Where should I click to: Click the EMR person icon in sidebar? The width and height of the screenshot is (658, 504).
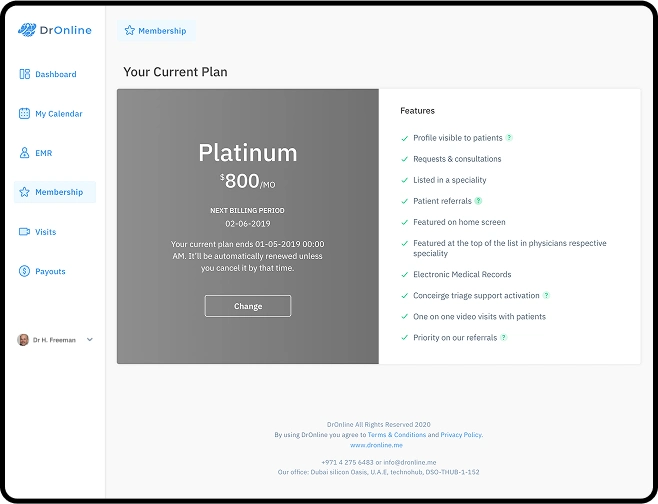24,153
